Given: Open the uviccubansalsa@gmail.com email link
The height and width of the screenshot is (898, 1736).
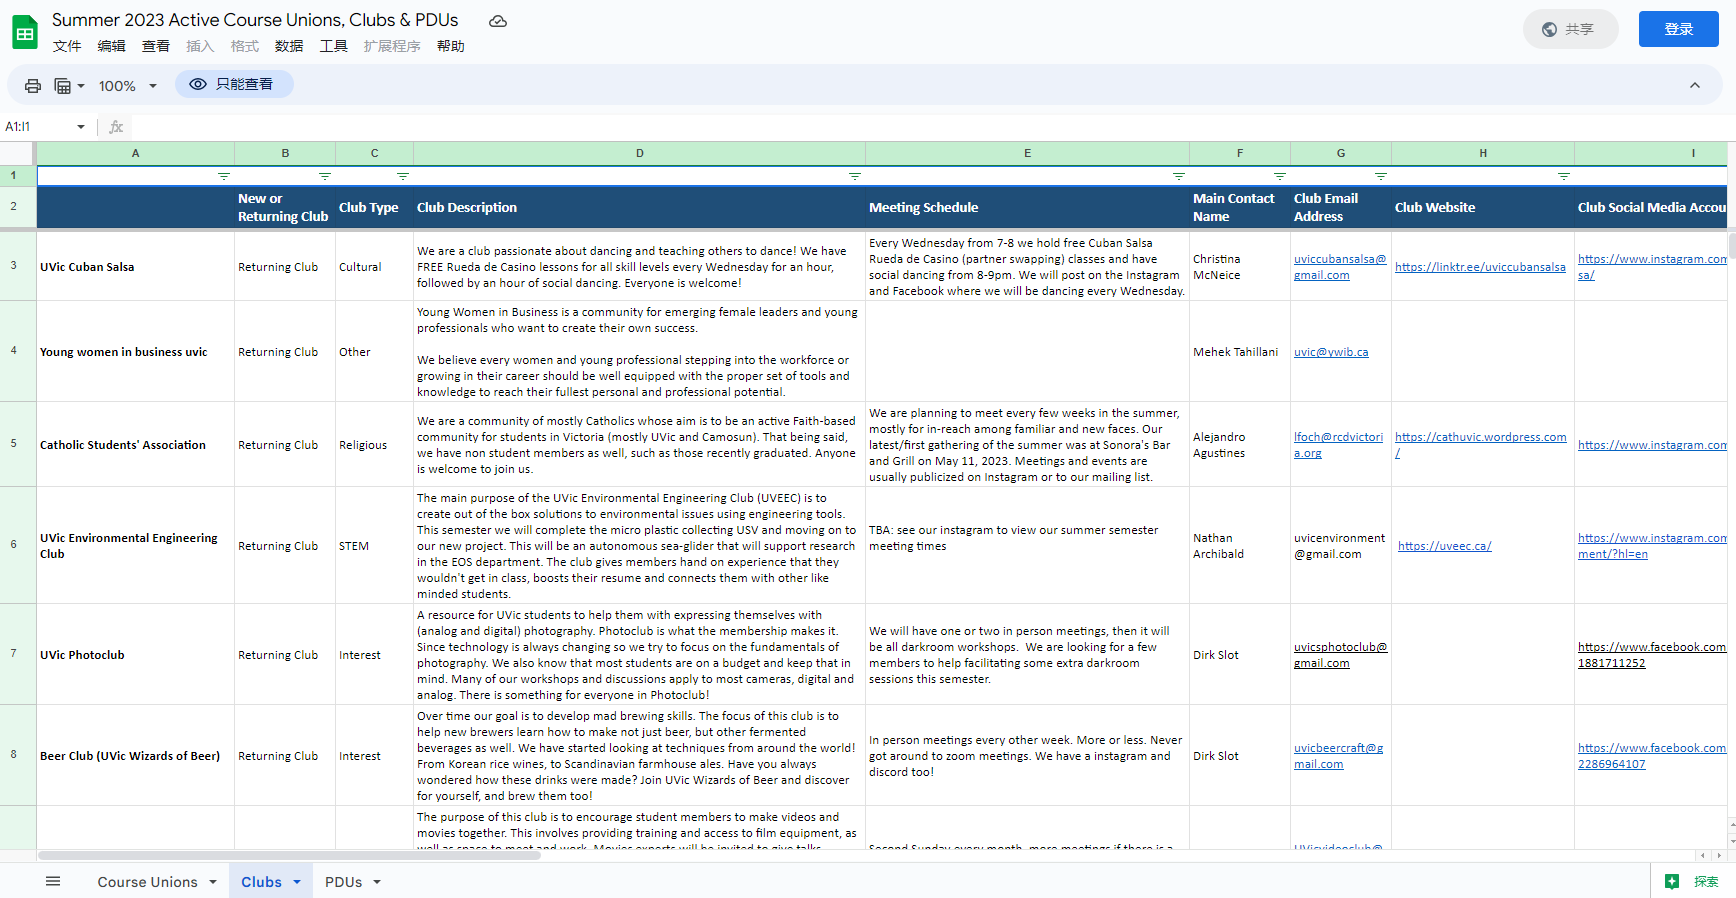Looking at the screenshot, I should [1340, 267].
